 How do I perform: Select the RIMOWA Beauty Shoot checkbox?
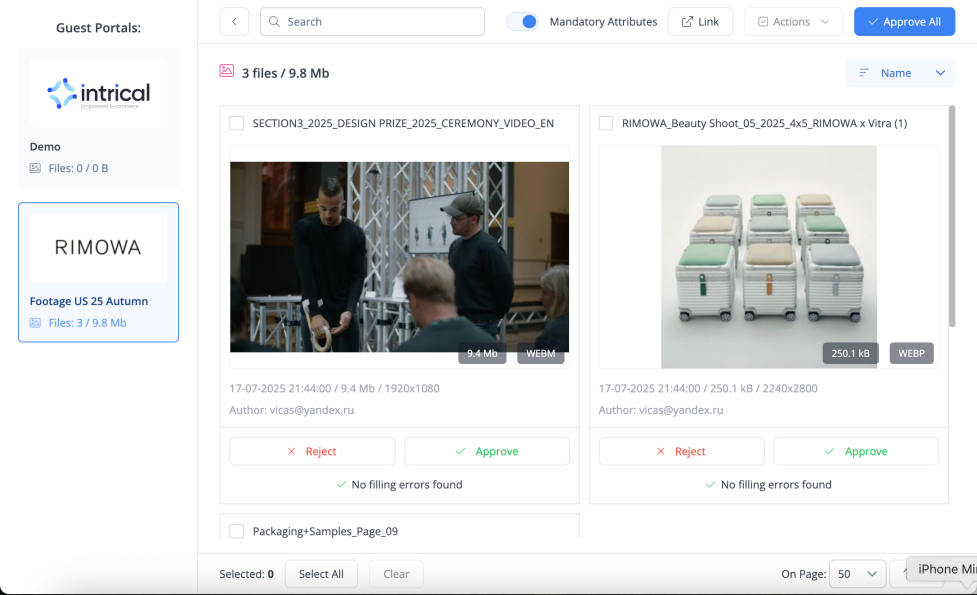[x=606, y=124]
